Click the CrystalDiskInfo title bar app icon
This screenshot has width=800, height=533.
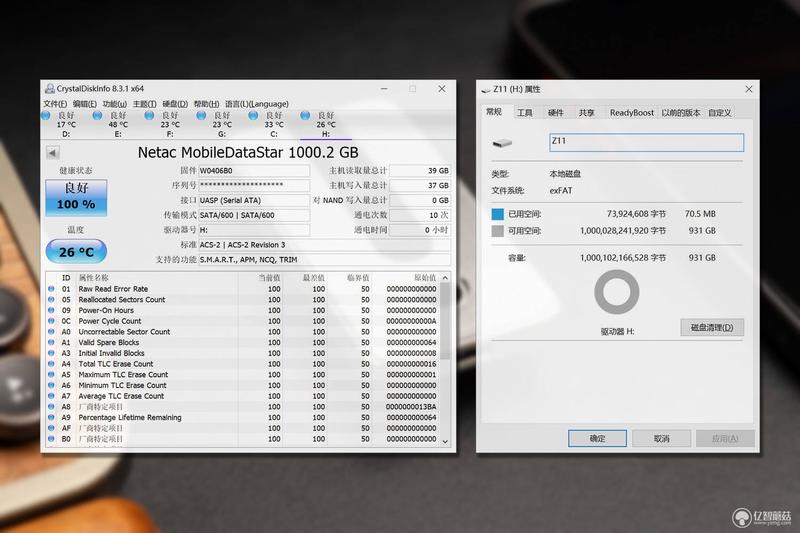[x=49, y=89]
